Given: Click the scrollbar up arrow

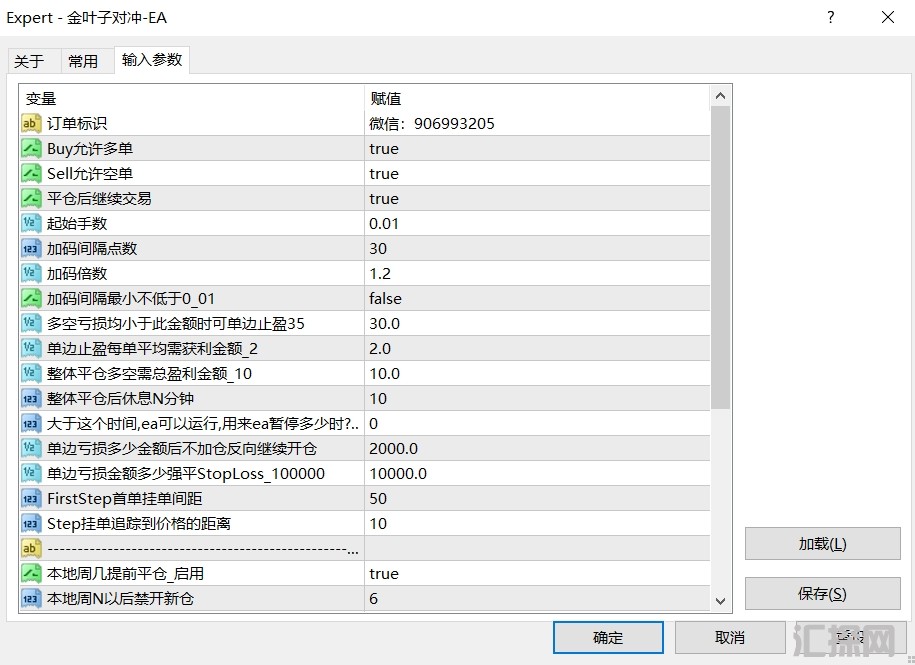Looking at the screenshot, I should coord(721,96).
